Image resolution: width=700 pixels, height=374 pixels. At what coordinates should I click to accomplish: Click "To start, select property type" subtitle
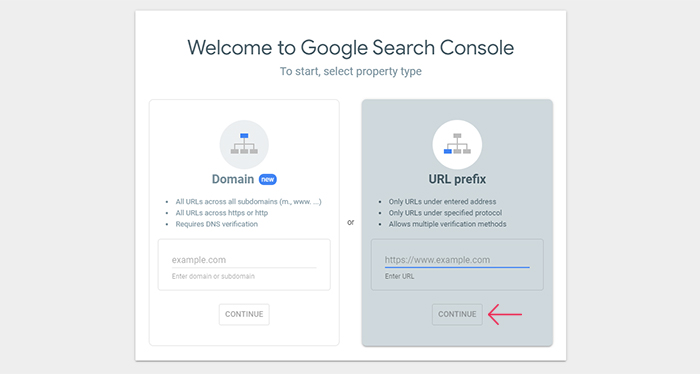click(350, 71)
